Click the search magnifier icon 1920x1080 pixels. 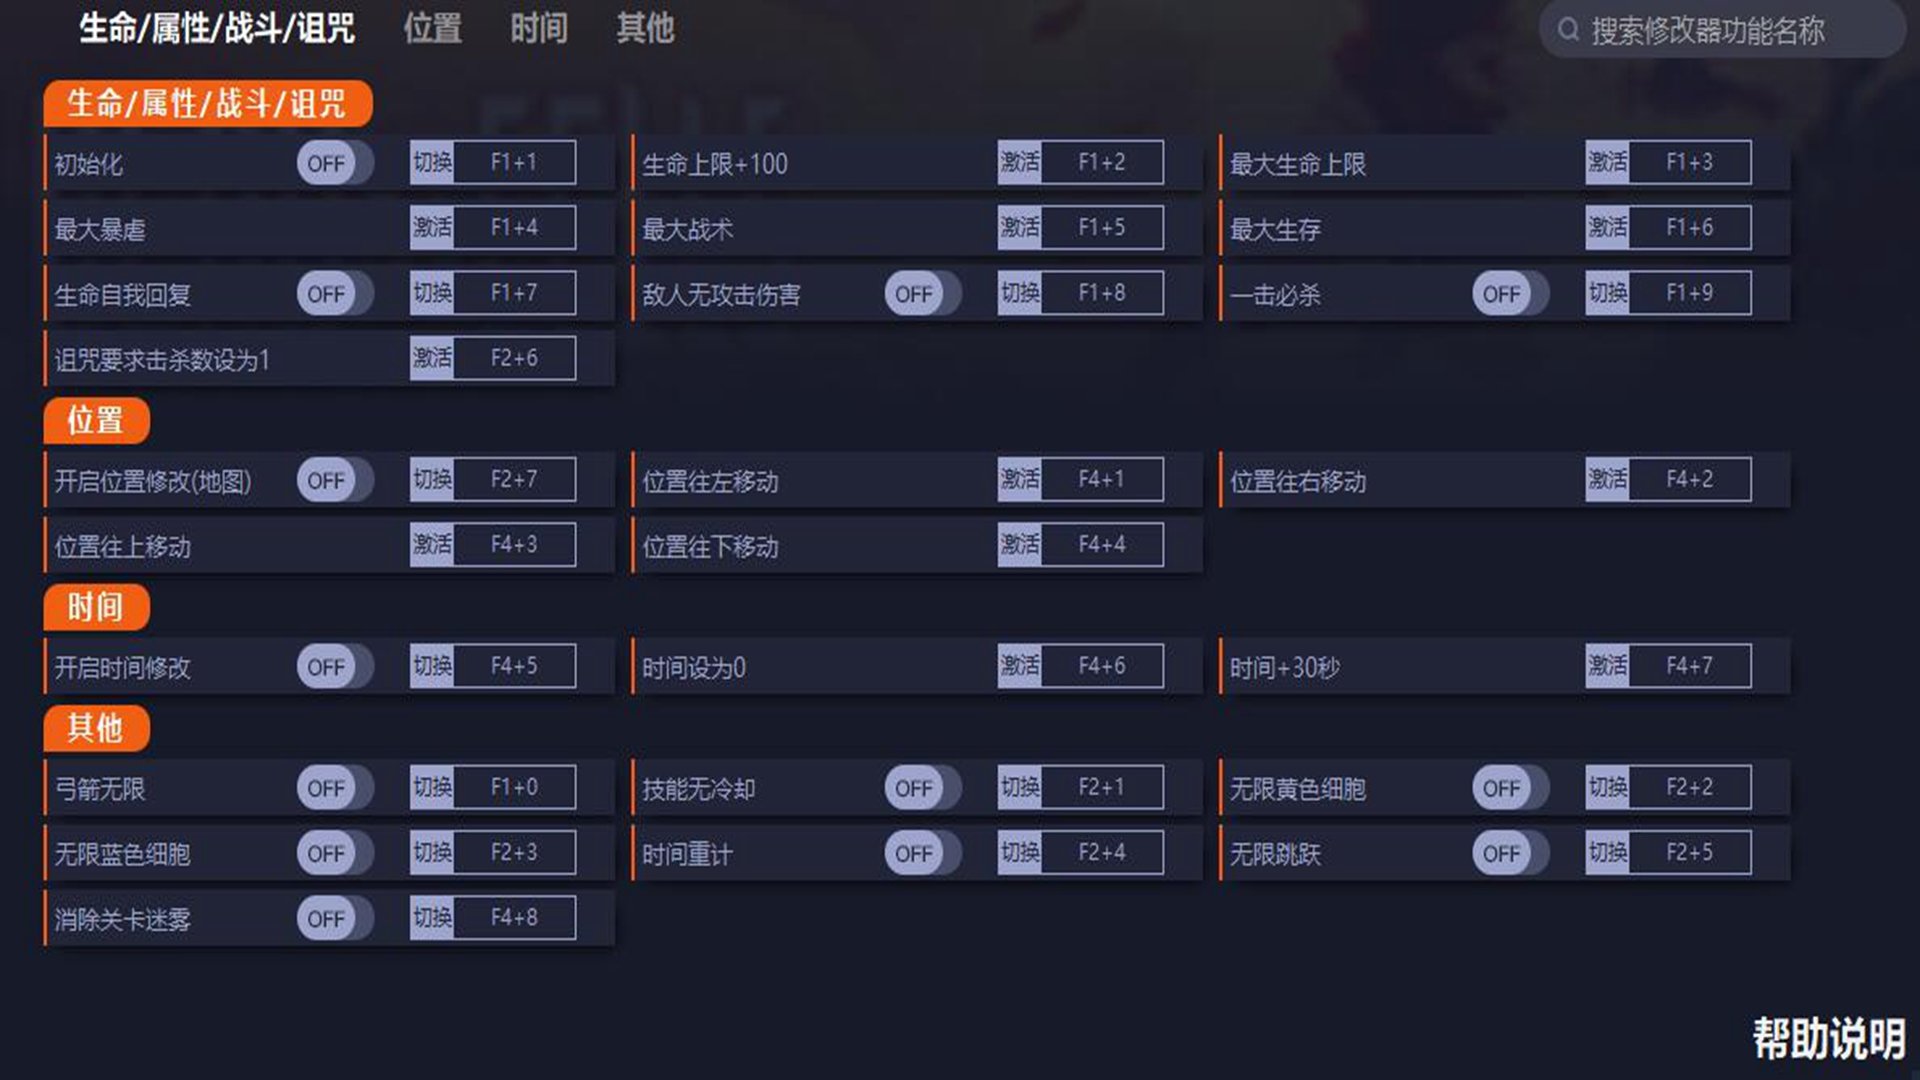1568,30
